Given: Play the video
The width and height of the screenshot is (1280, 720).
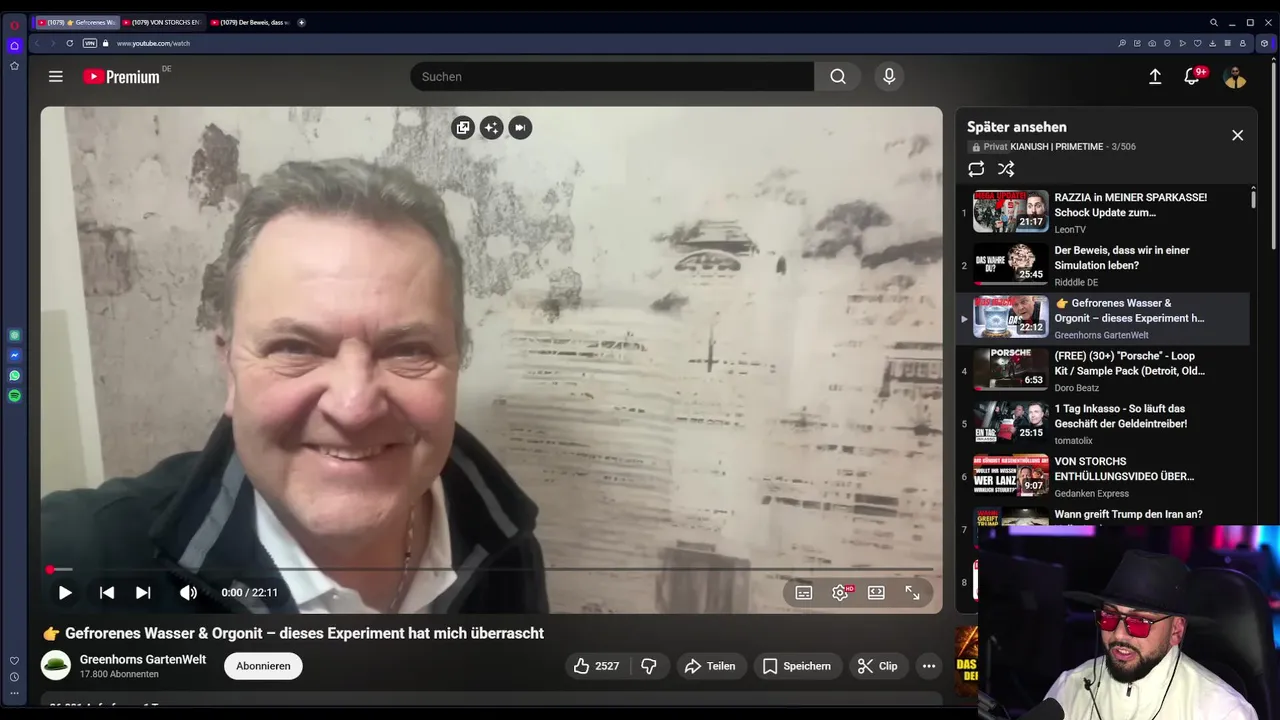Looking at the screenshot, I should coord(65,592).
